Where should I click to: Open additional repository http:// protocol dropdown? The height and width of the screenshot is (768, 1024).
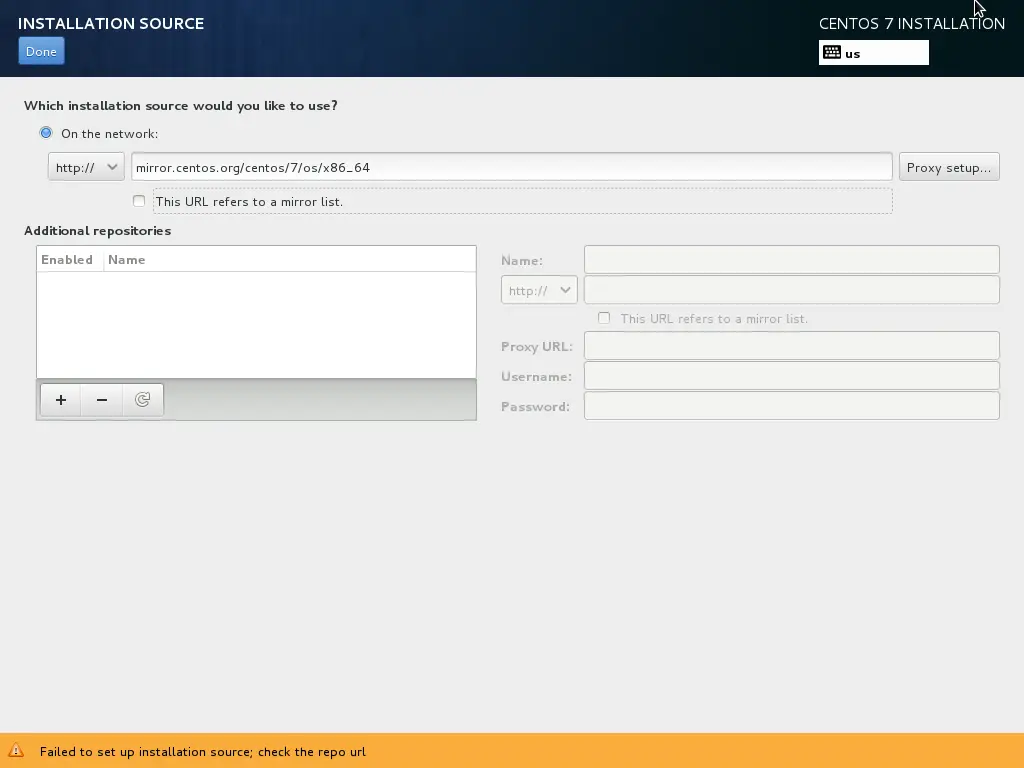pyautogui.click(x=539, y=290)
